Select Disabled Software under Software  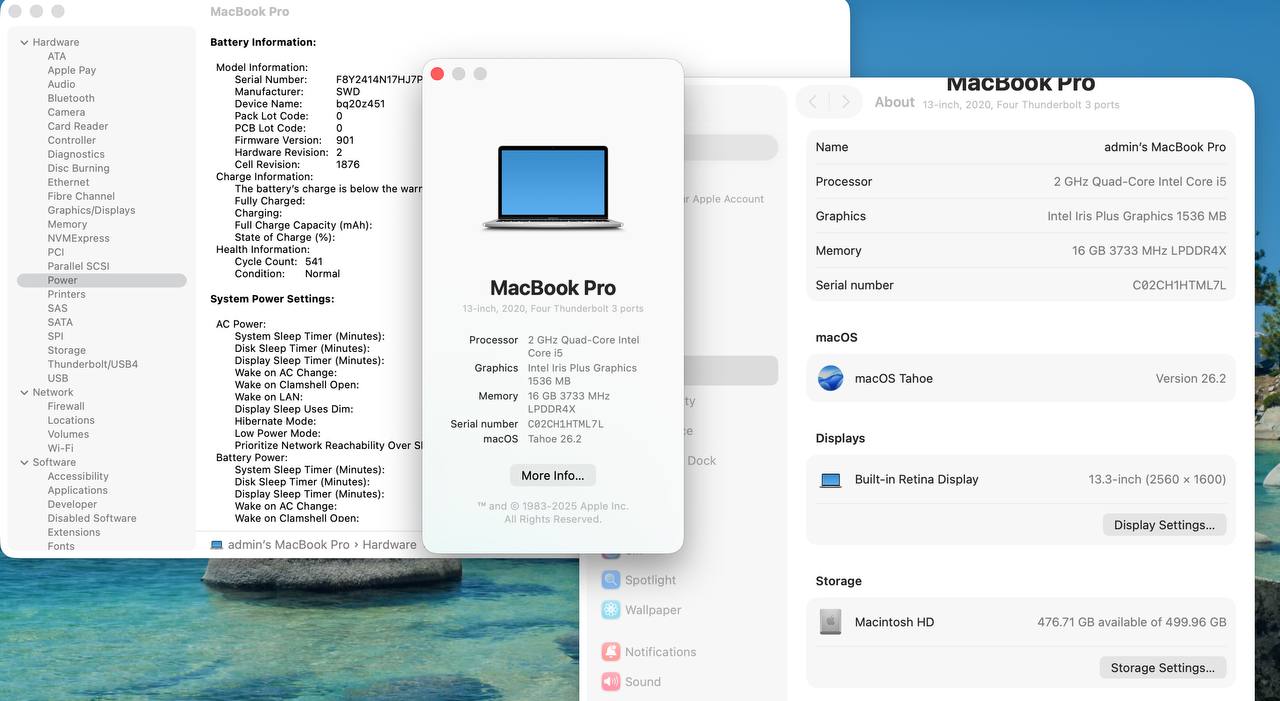[x=92, y=518]
